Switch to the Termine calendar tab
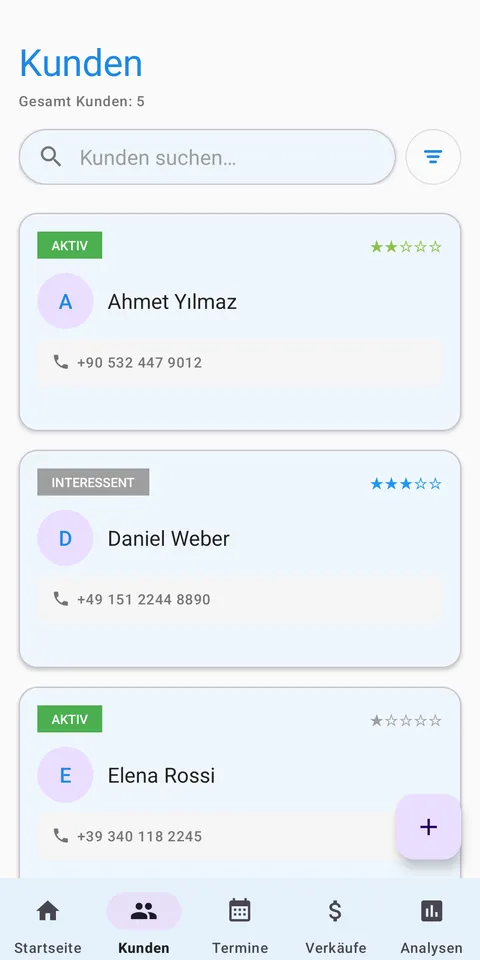 pyautogui.click(x=240, y=924)
